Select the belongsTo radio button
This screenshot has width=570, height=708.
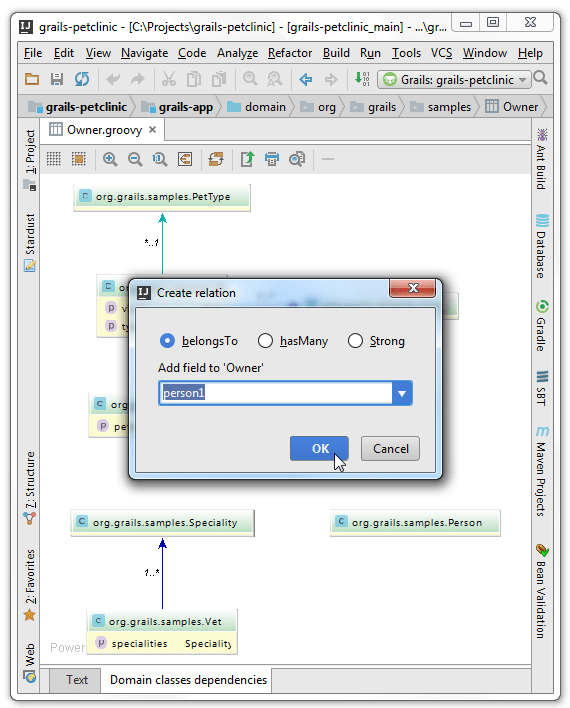point(167,341)
